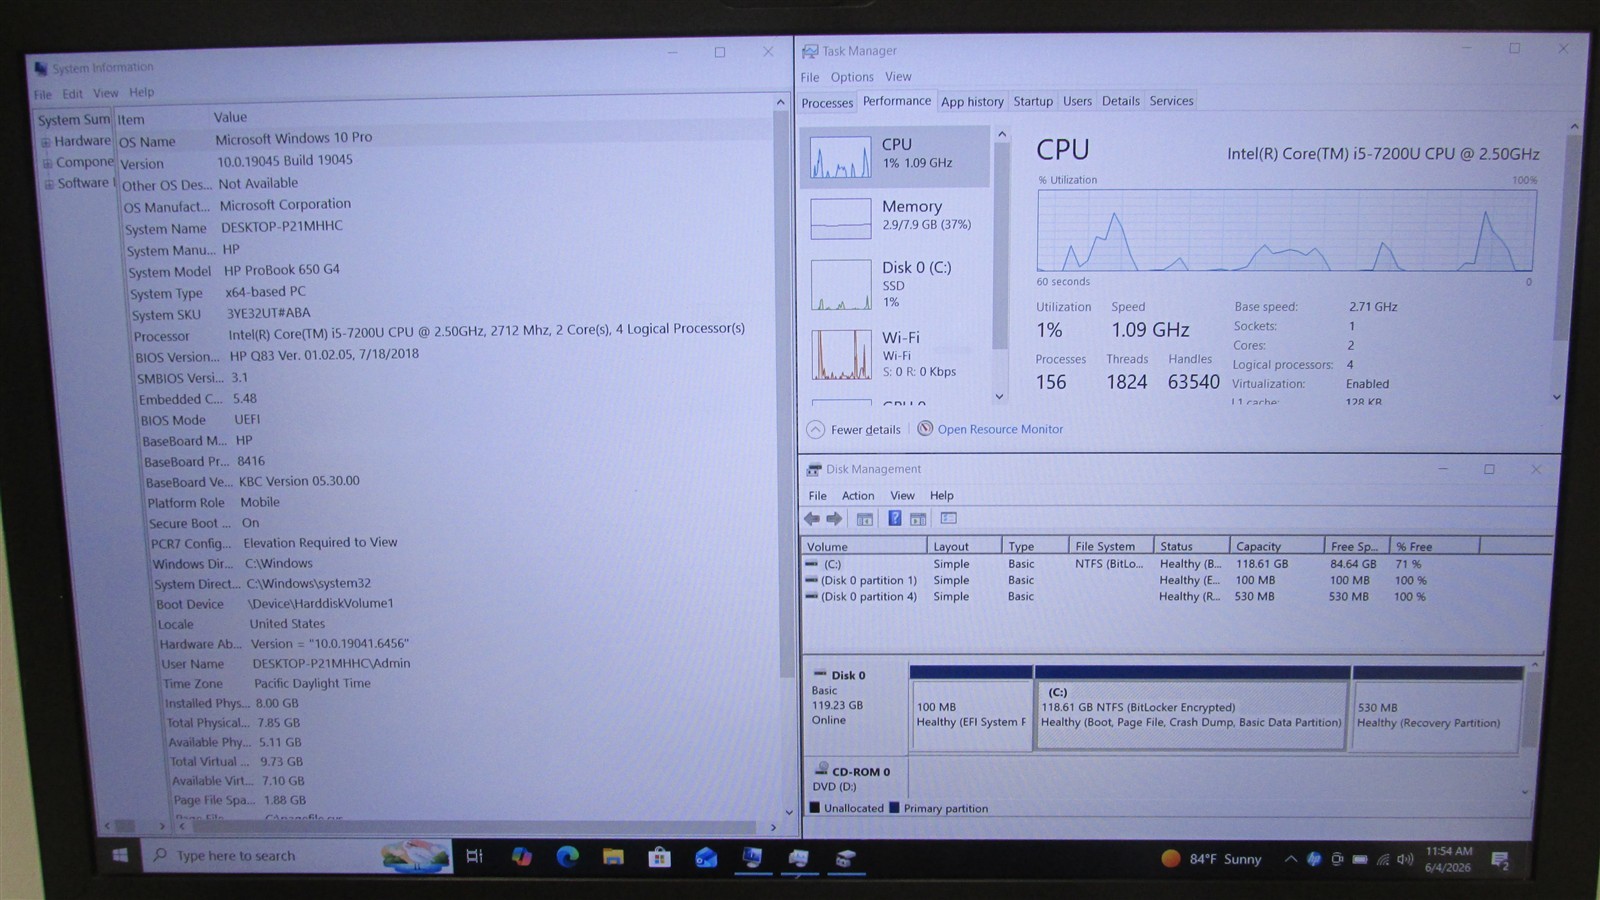Viewport: 1600px width, 900px height.
Task: Click the weather widget showing 84°F Sunny
Action: click(1211, 859)
